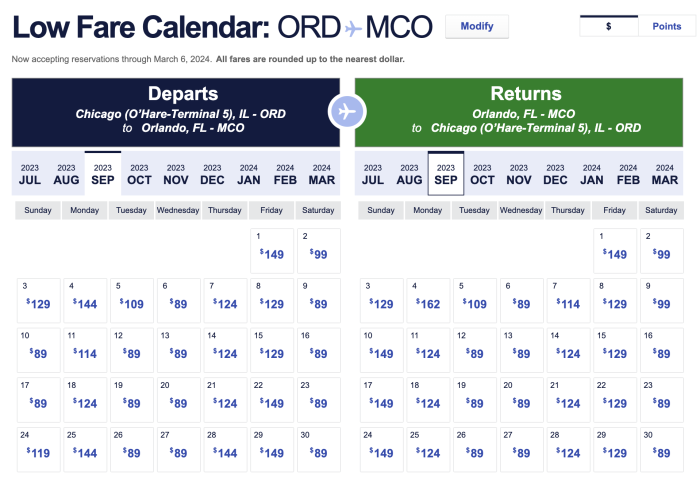Select JUL 2023 in Departs months
The height and width of the screenshot is (480, 700).
(x=30, y=174)
